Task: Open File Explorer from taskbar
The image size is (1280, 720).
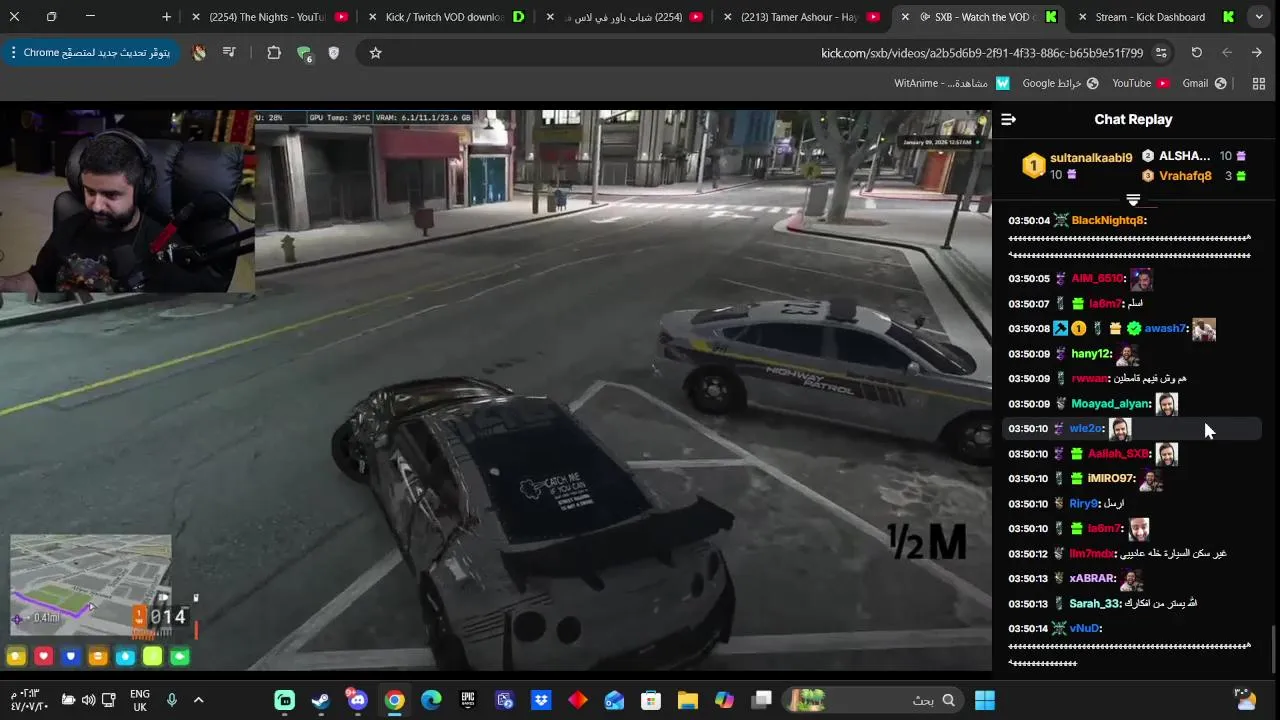Action: coord(688,700)
